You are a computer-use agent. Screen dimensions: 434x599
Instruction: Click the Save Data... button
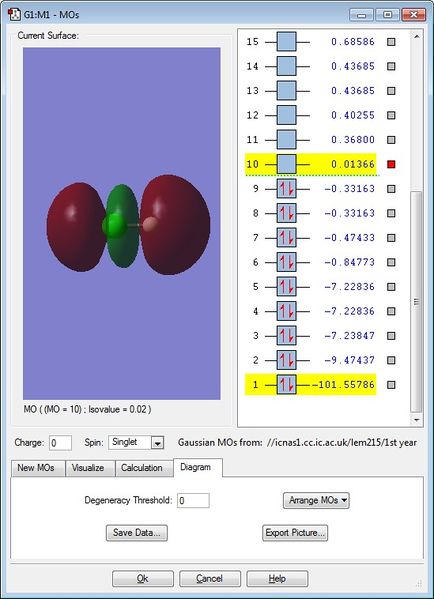137,533
